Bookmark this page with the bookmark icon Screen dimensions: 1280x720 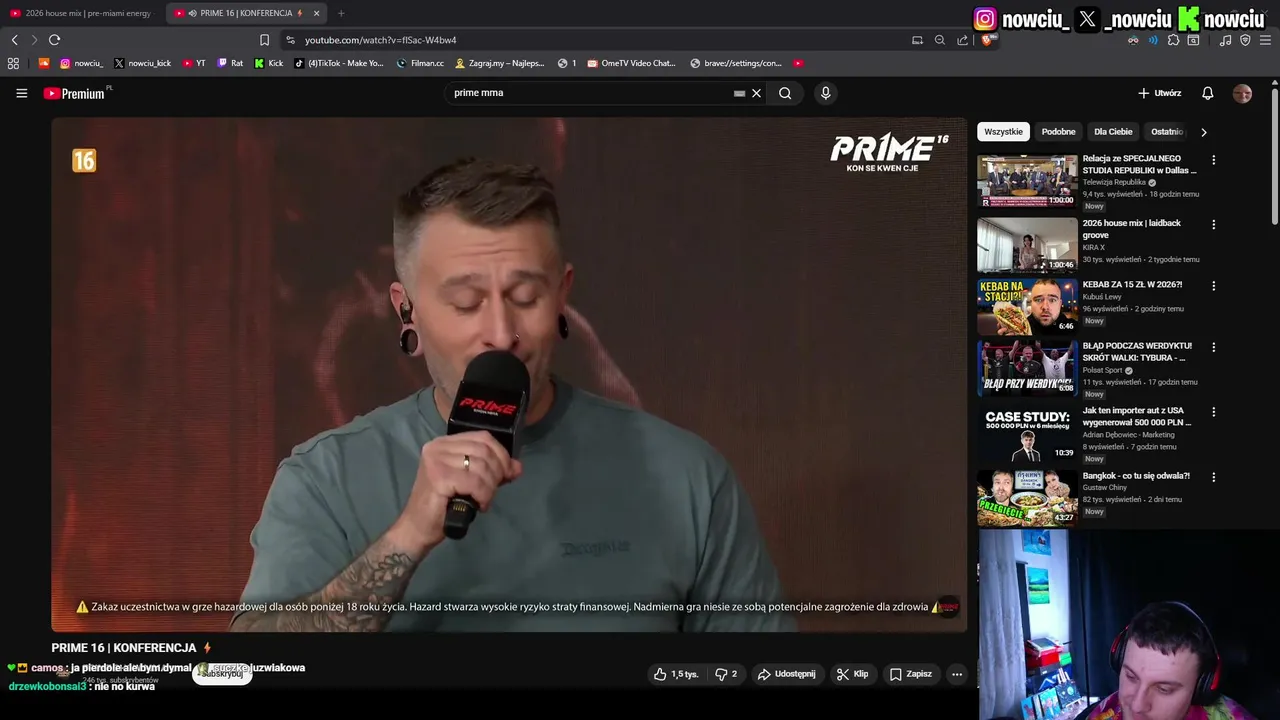coord(264,40)
